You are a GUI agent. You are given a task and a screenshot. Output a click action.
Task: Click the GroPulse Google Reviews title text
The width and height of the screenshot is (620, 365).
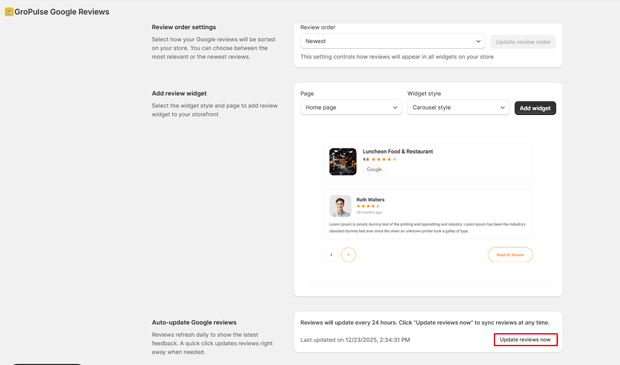click(x=62, y=12)
